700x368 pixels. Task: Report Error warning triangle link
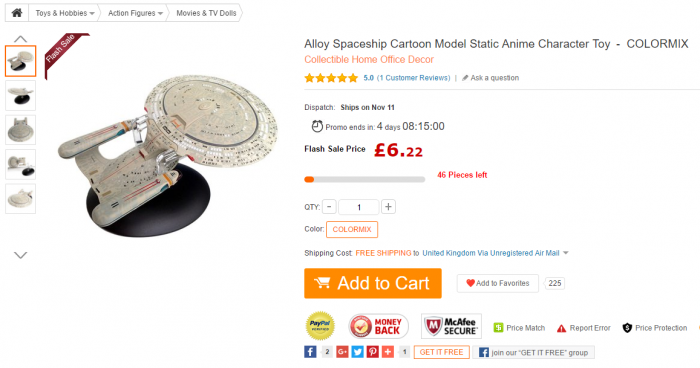coord(583,328)
